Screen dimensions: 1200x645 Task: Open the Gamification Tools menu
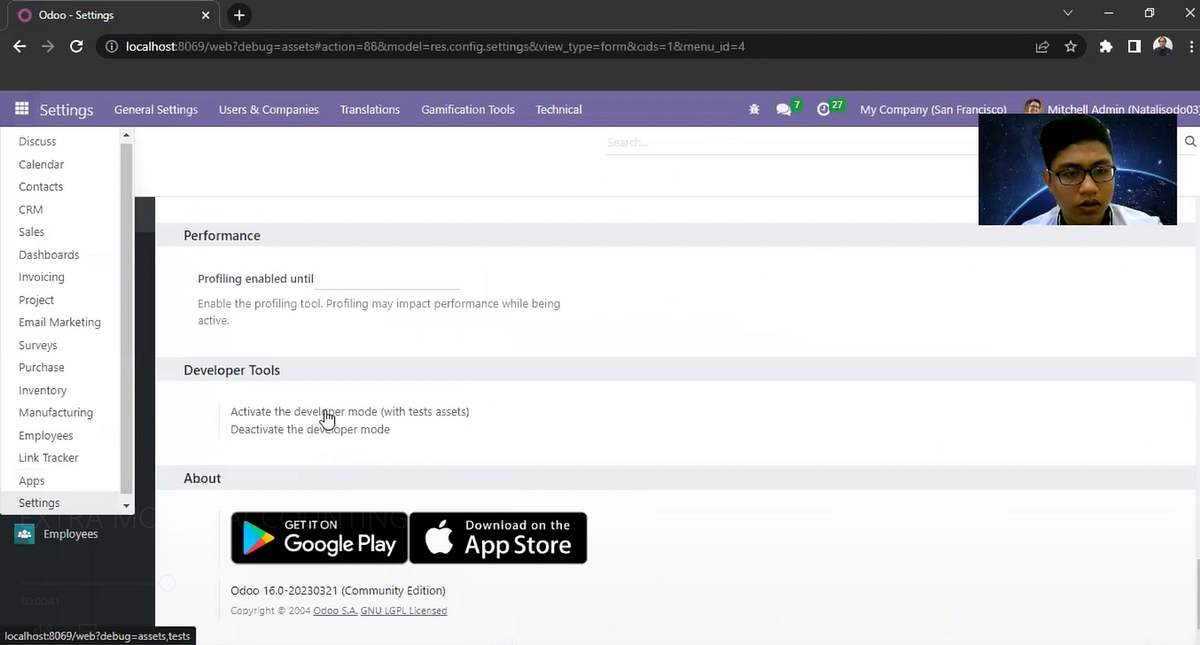[x=467, y=110]
